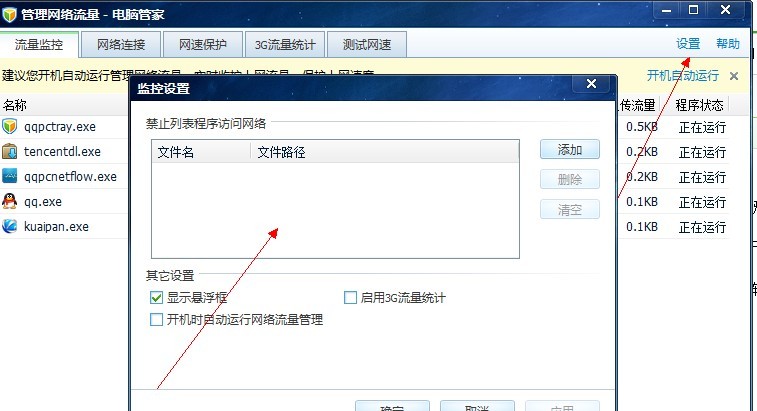Click the qq.exe penguin icon
The width and height of the screenshot is (757, 411).
[10, 201]
